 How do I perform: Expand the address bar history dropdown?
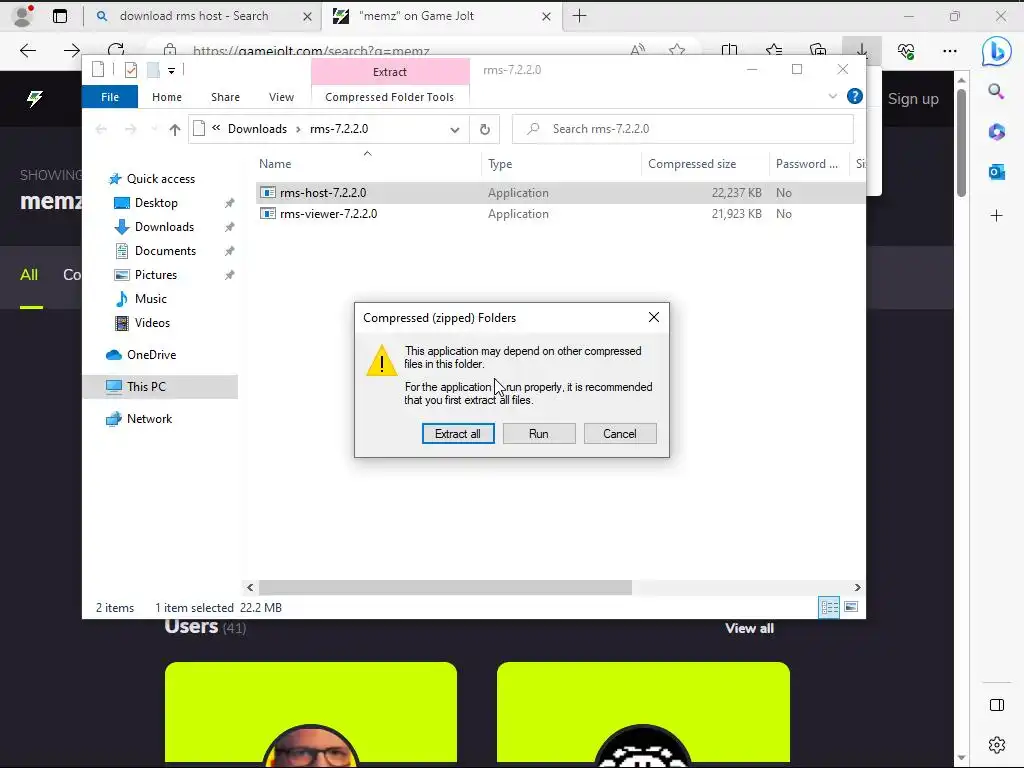click(455, 129)
